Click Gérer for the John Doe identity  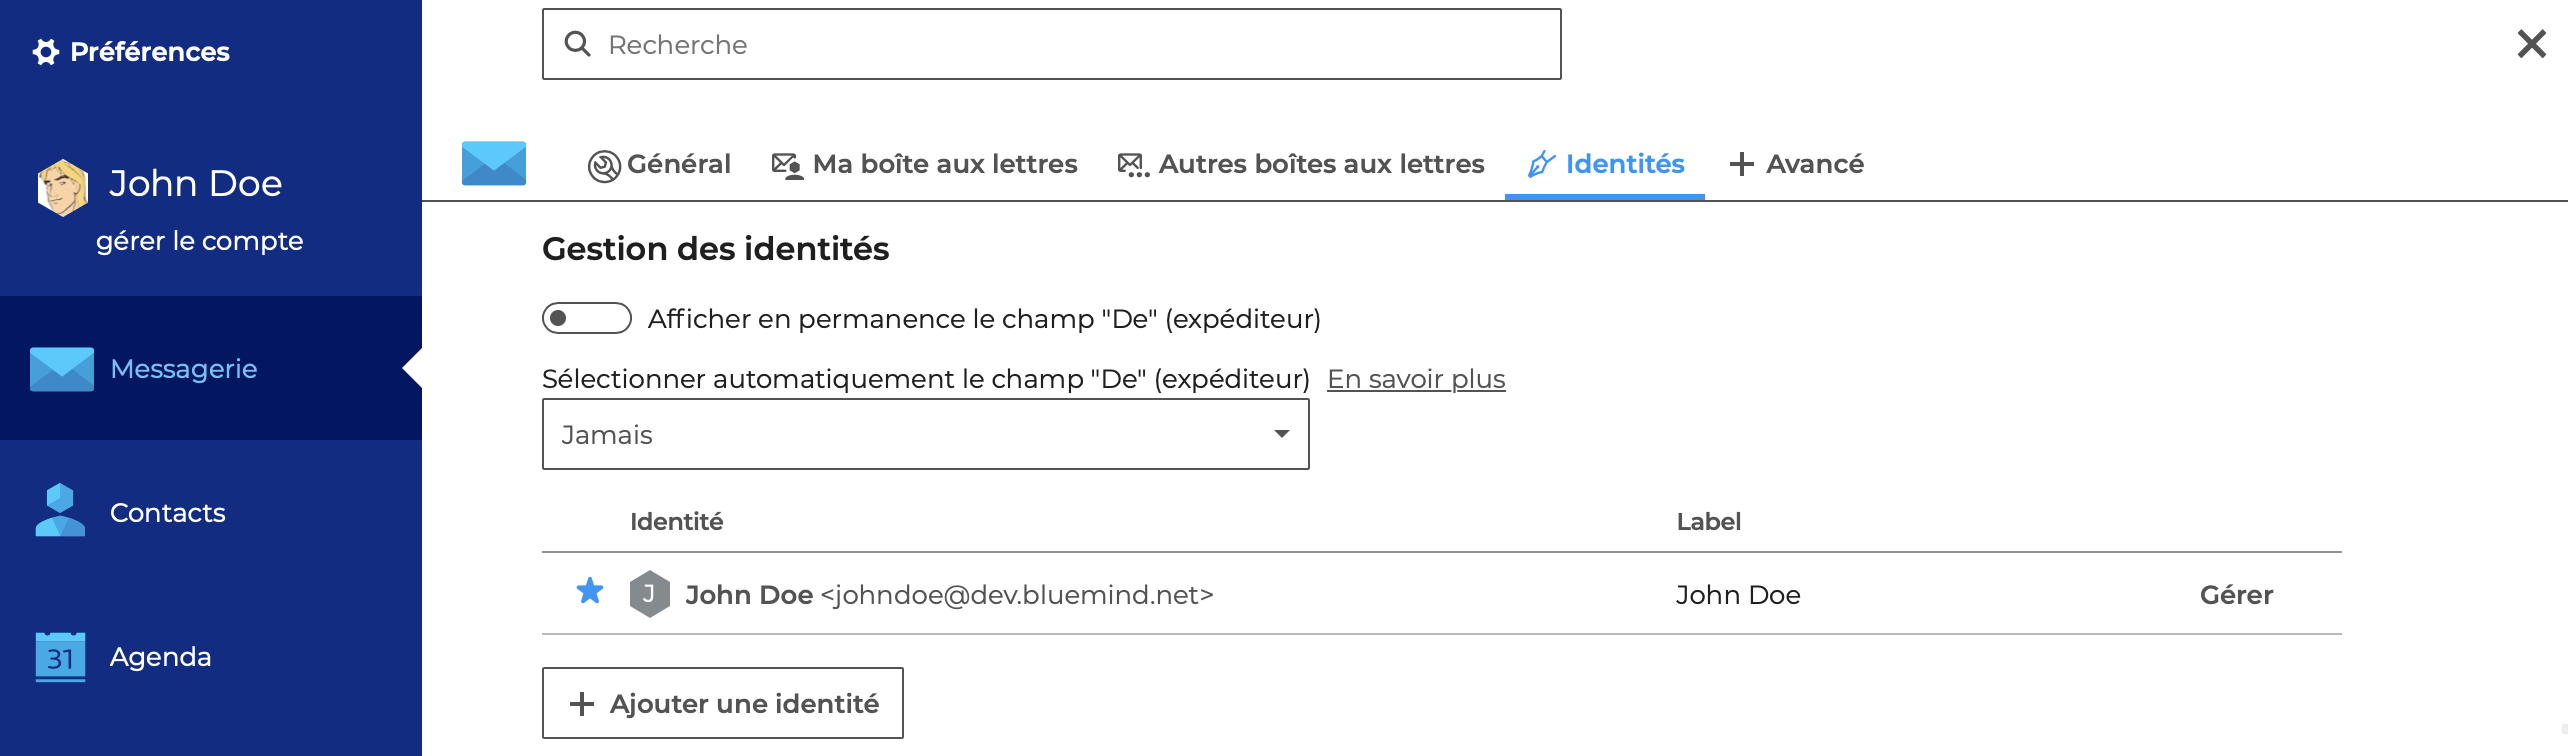[2236, 595]
